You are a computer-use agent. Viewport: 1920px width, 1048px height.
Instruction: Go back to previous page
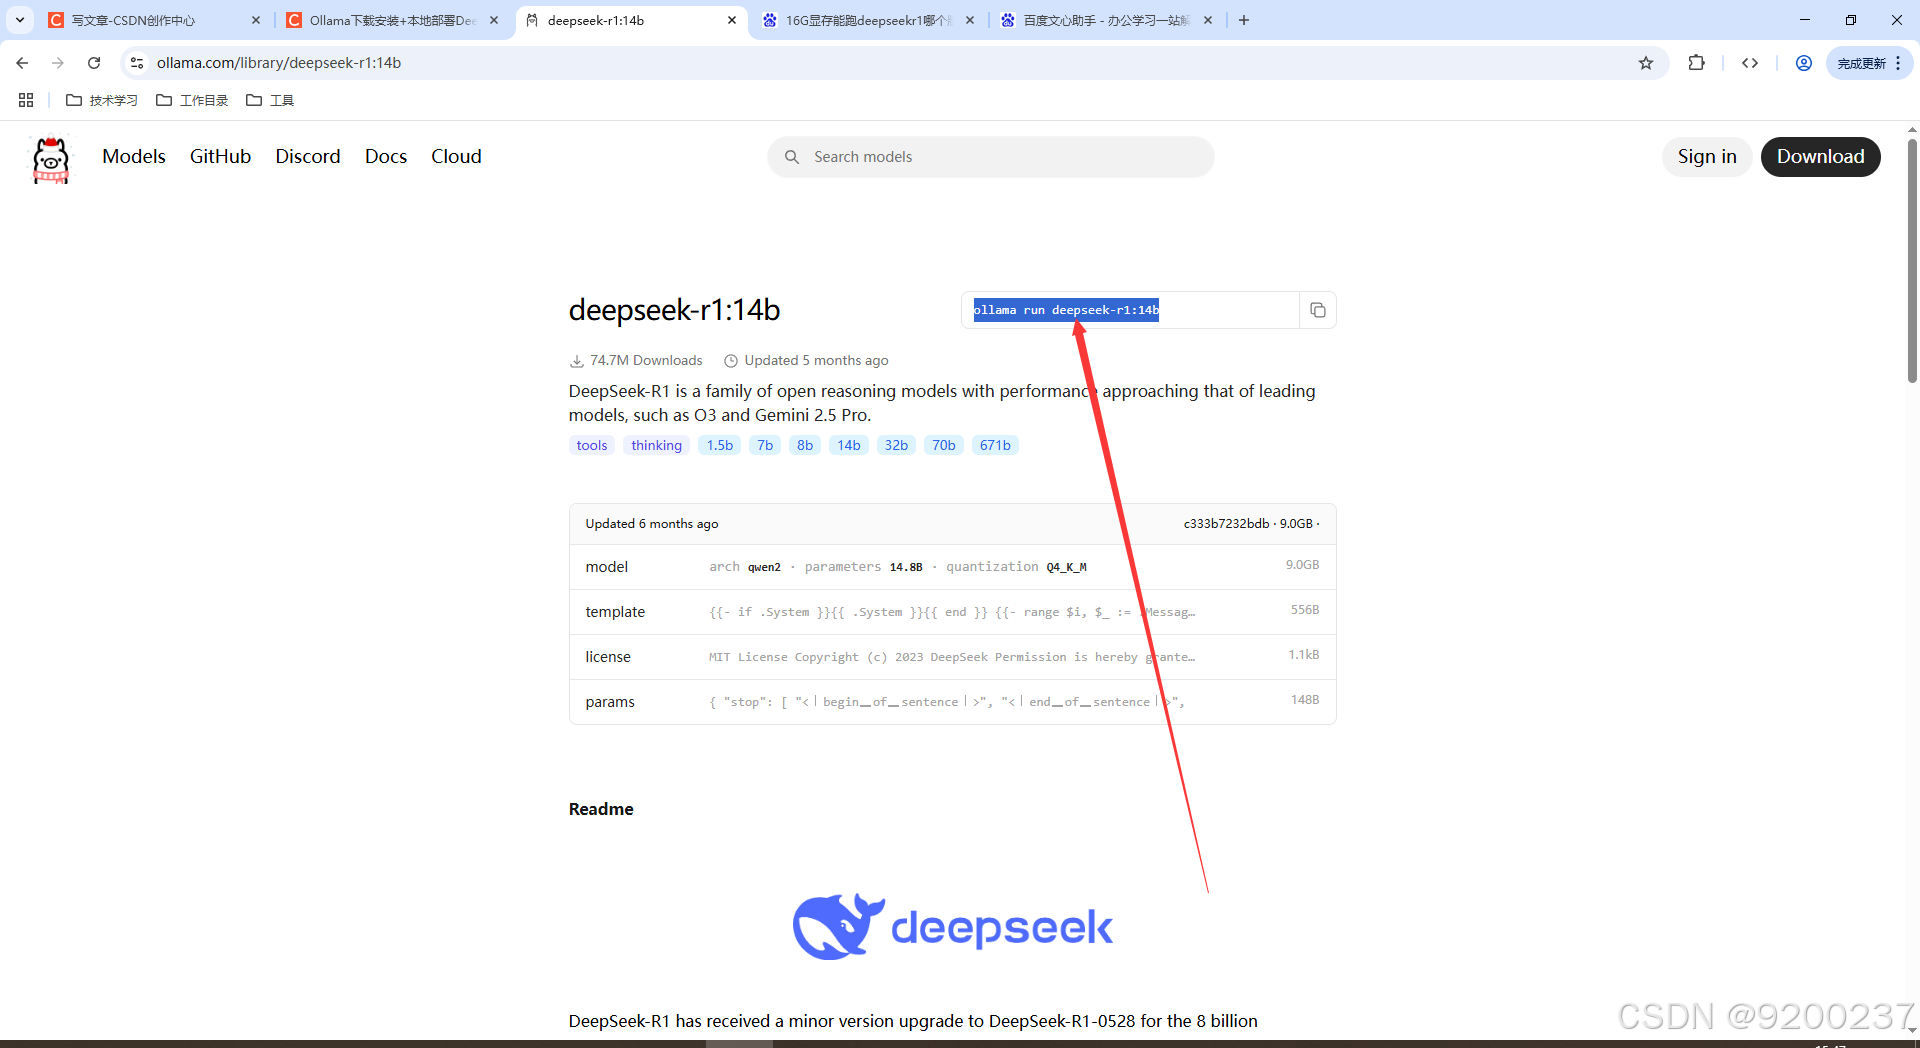tap(22, 63)
